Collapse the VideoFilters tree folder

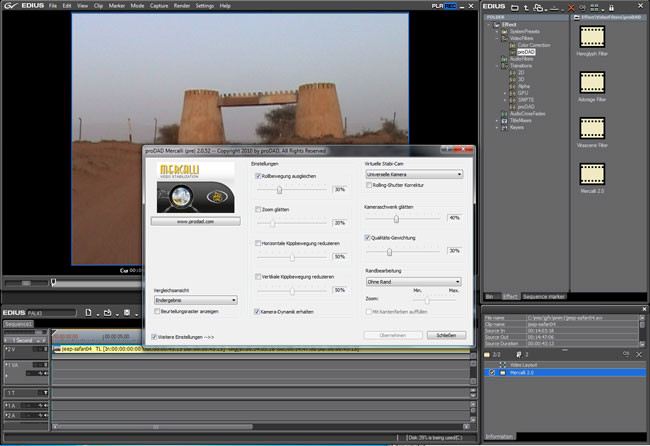coord(497,38)
